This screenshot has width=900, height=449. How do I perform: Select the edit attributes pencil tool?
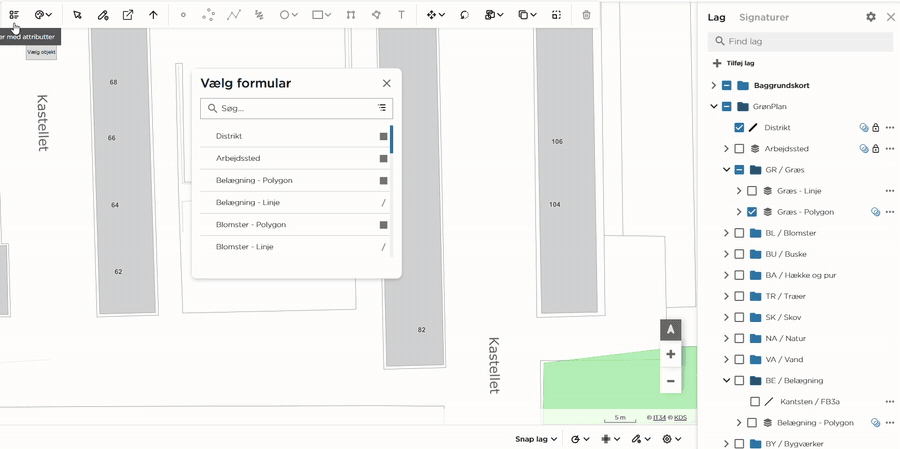pos(103,15)
